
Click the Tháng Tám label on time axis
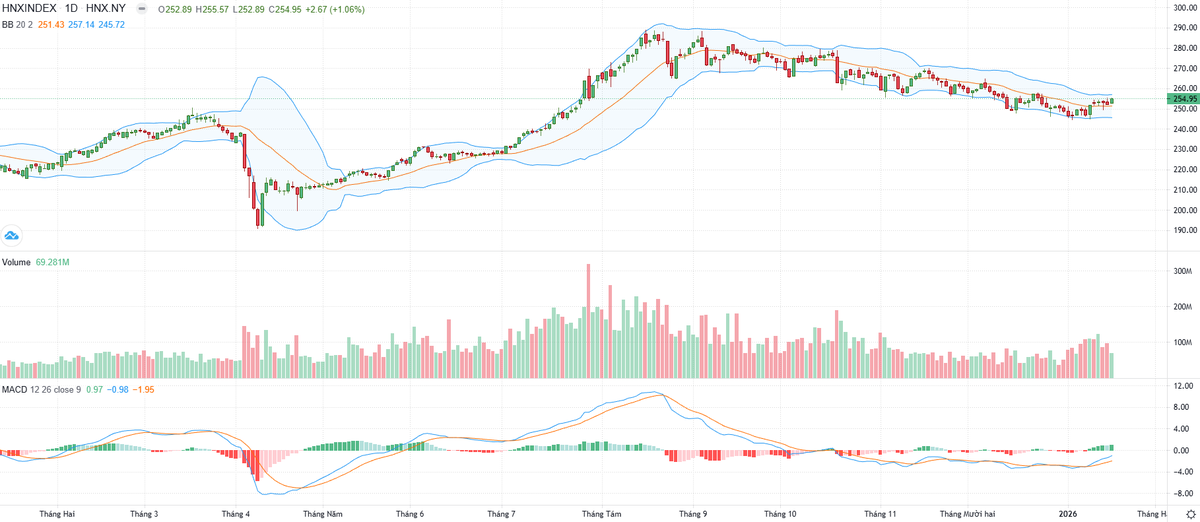(x=600, y=513)
